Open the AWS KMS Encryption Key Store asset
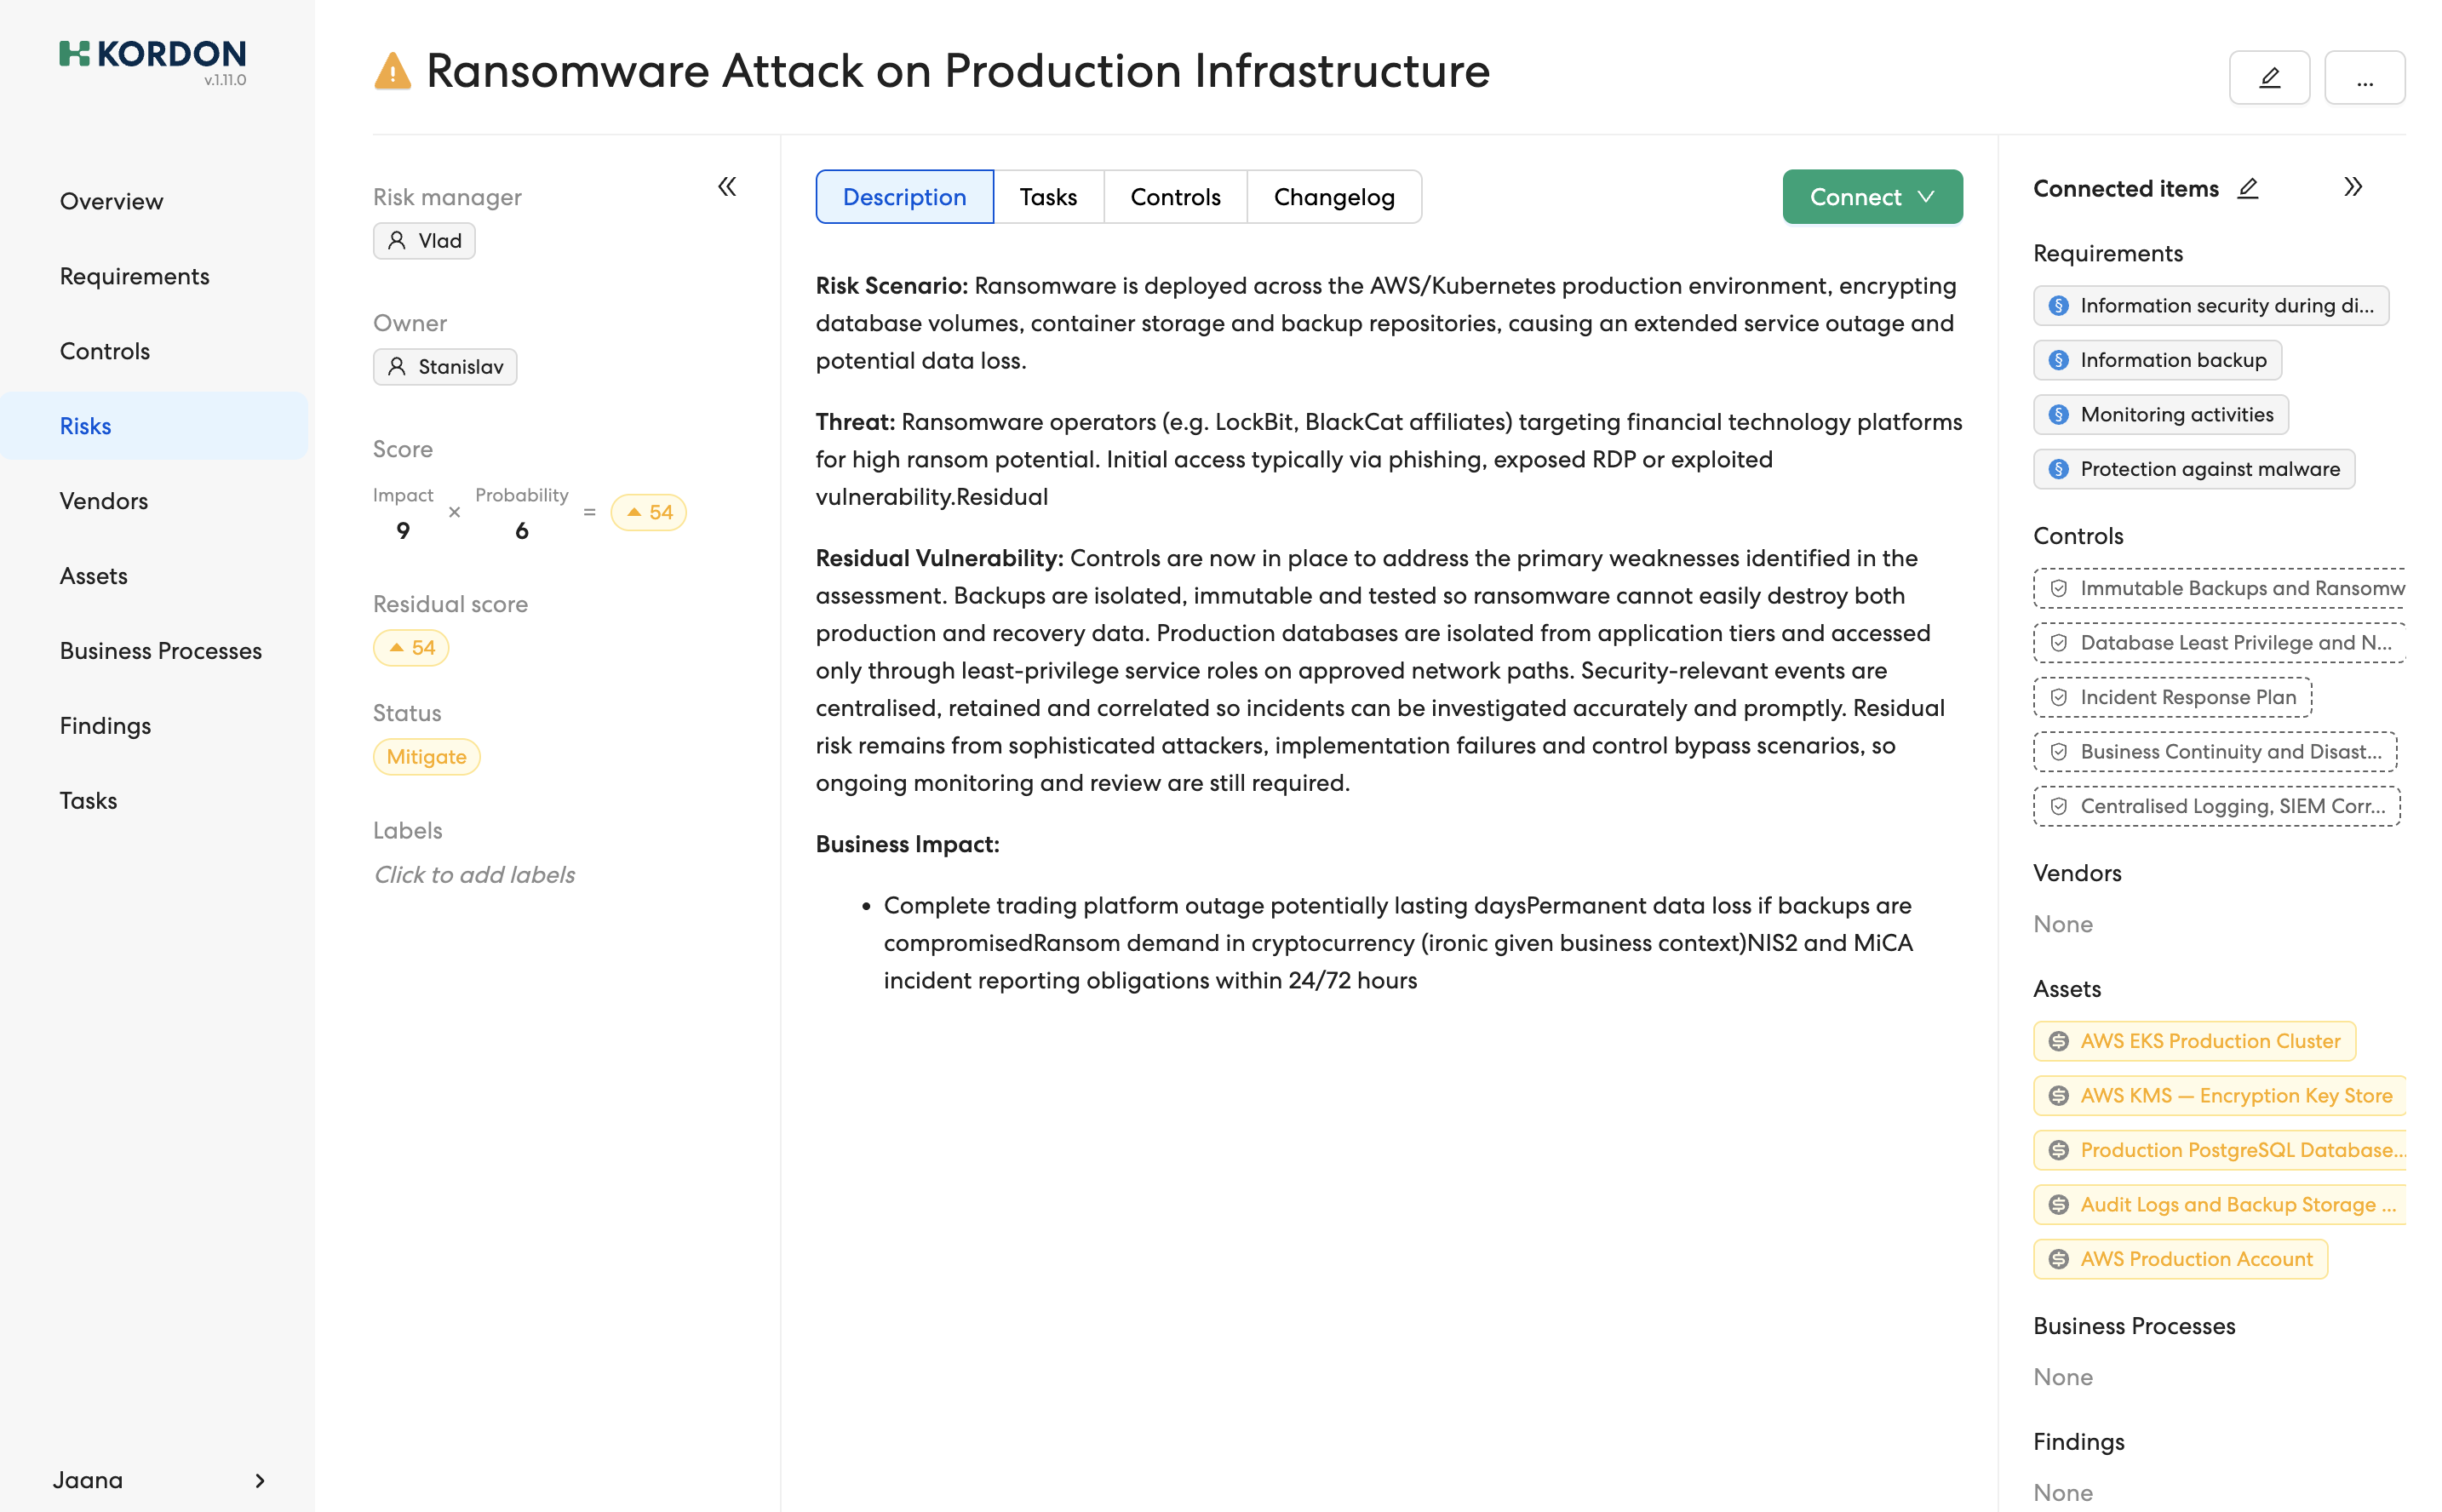 (2219, 1096)
